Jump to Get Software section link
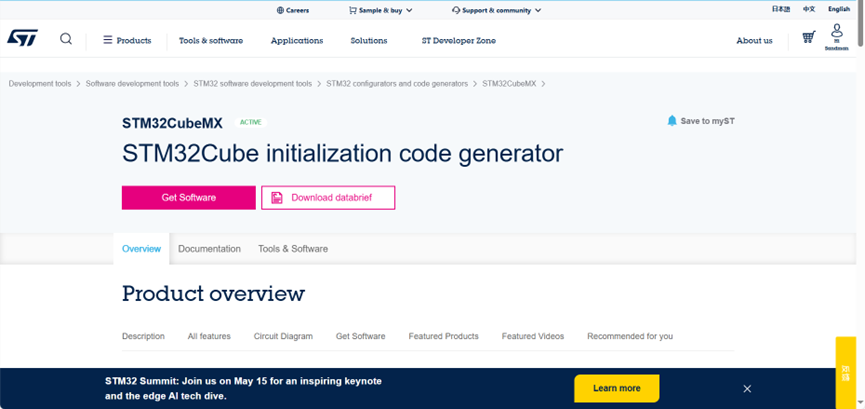The image size is (865, 409). pos(361,336)
